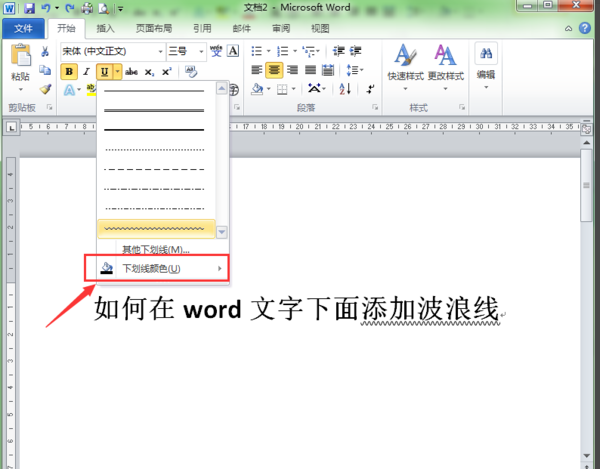Click the Save icon in quick access toolbar
Viewport: 600px width, 469px height.
click(x=29, y=8)
